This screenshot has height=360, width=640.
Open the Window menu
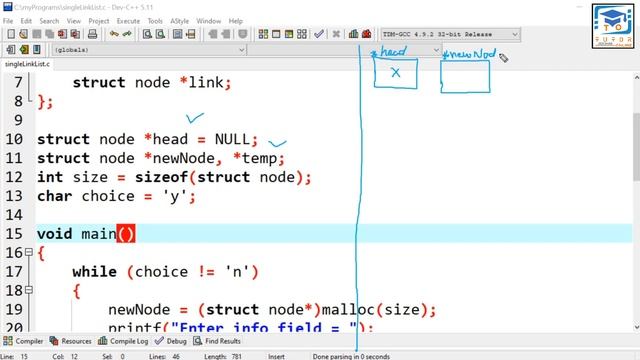coord(209,21)
